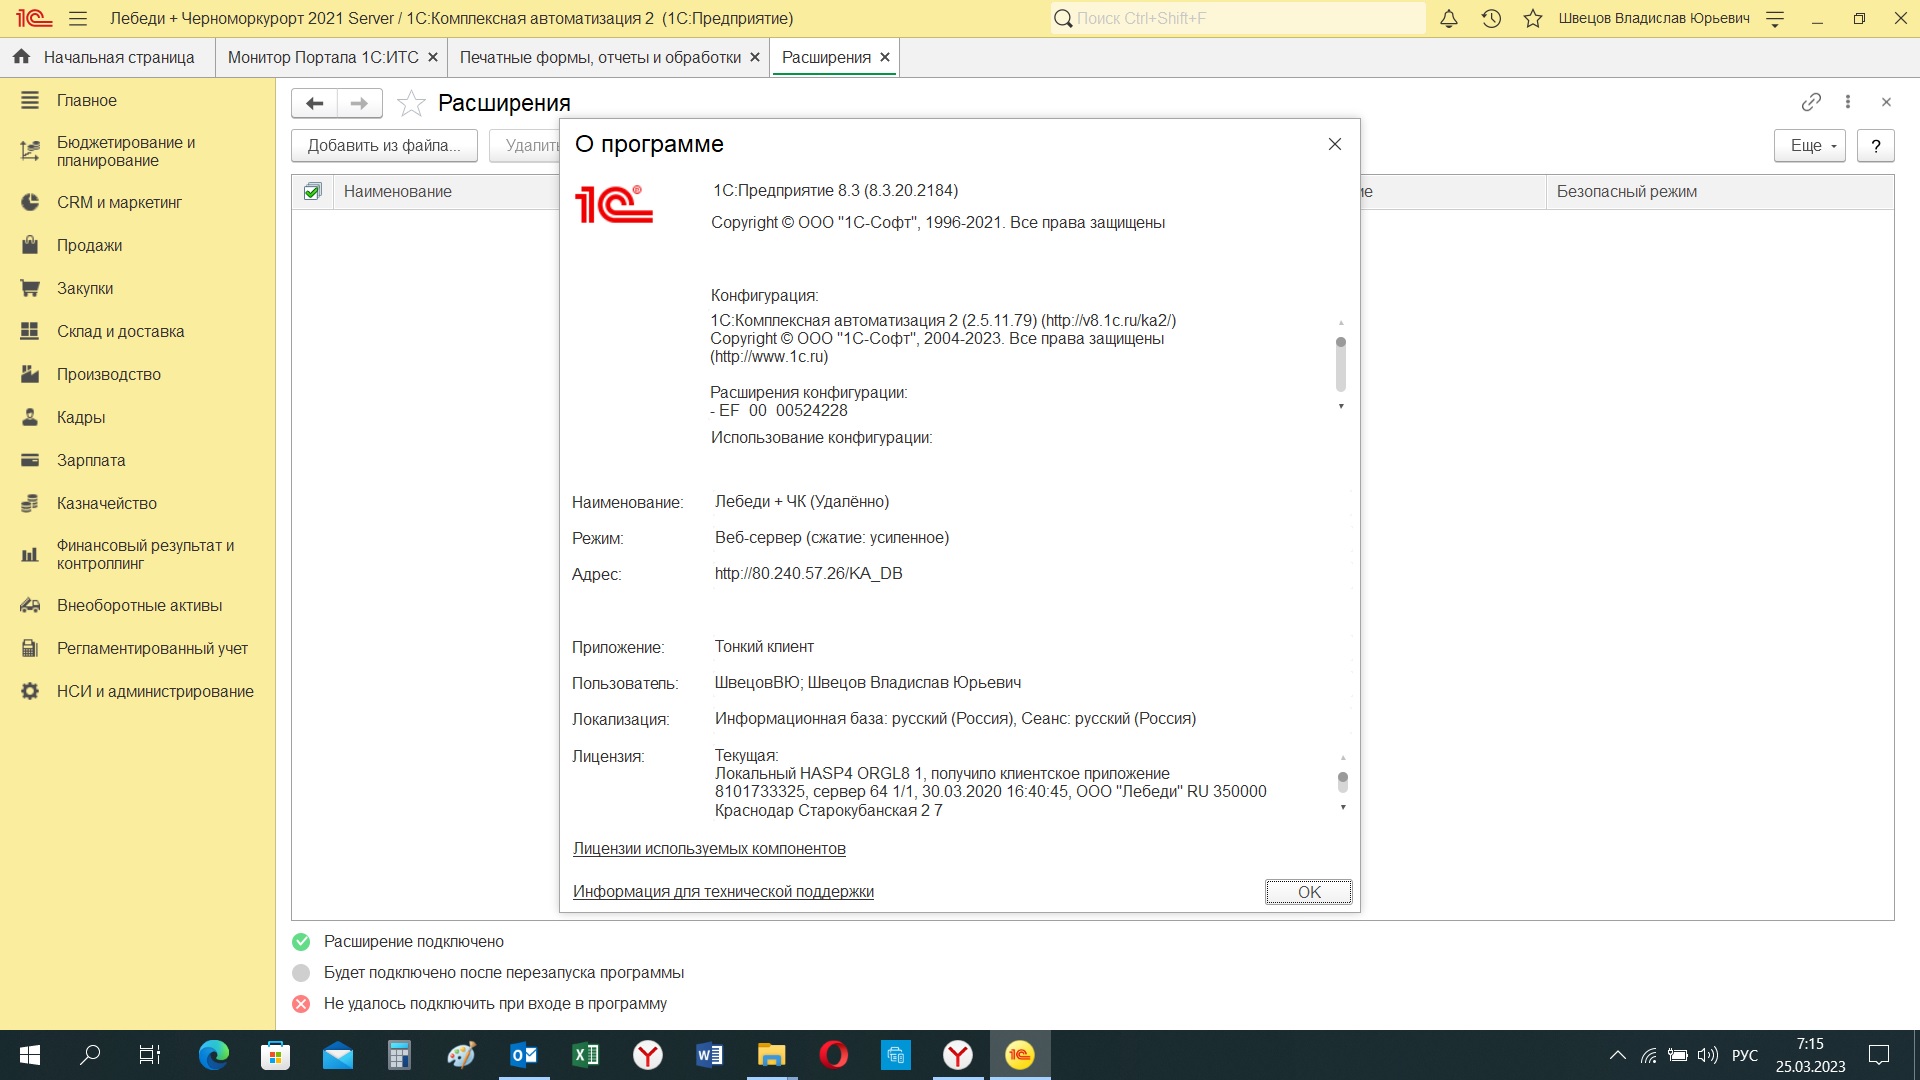The image size is (1920, 1080).
Task: Click in the search field Поиск Ctrl+Shift+F
Action: 1238,18
